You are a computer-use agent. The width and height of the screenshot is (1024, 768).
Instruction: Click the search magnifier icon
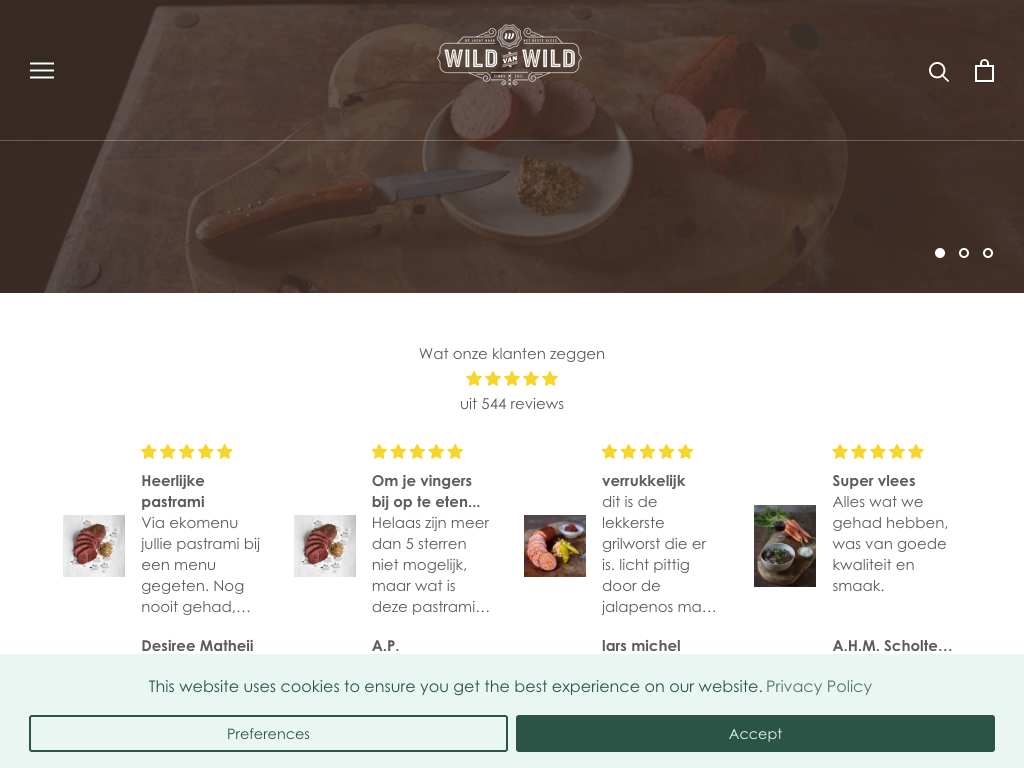(x=938, y=71)
